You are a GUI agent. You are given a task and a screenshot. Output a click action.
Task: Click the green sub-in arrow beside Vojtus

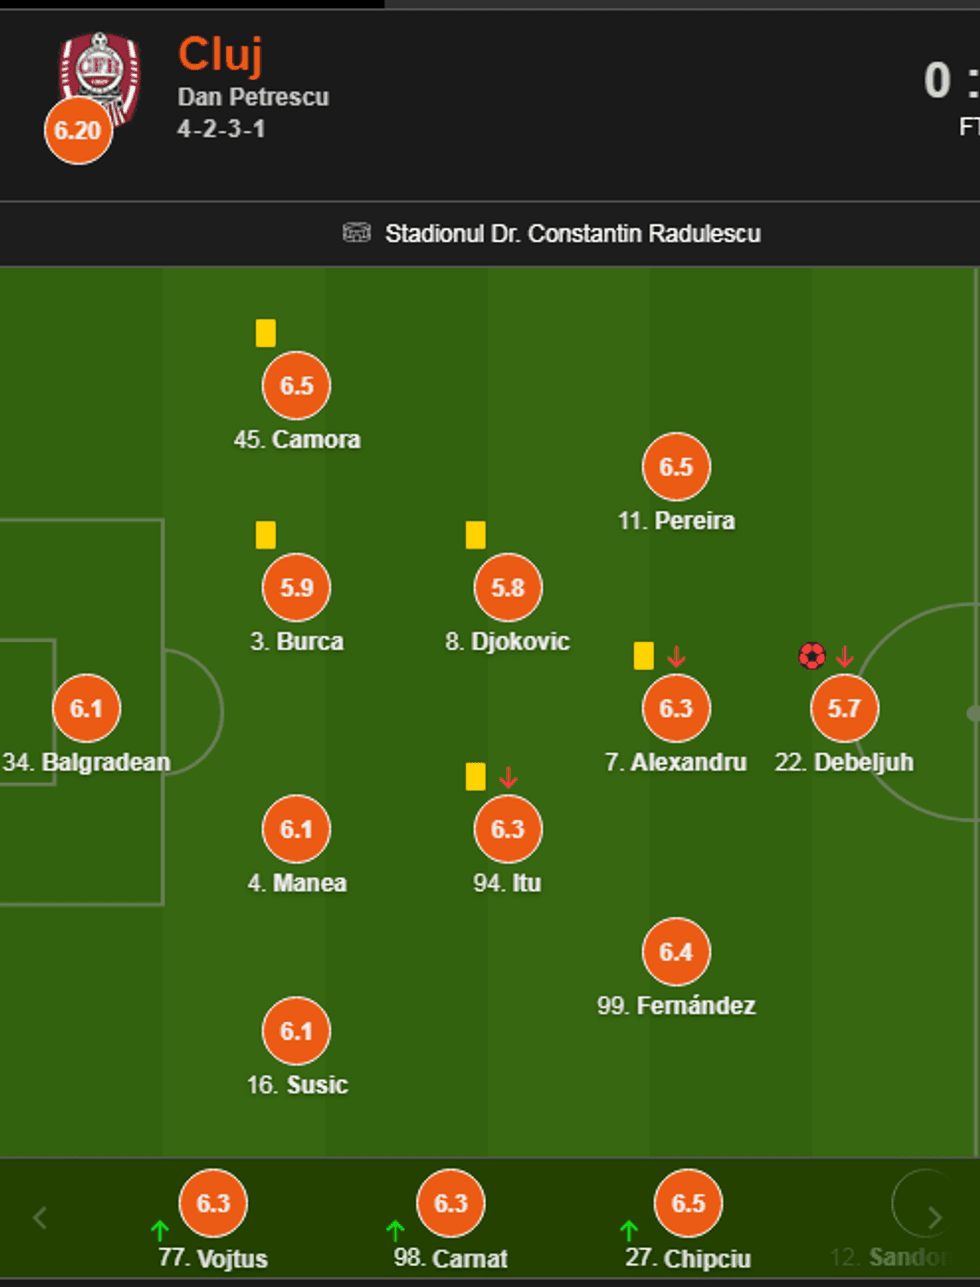159,1230
